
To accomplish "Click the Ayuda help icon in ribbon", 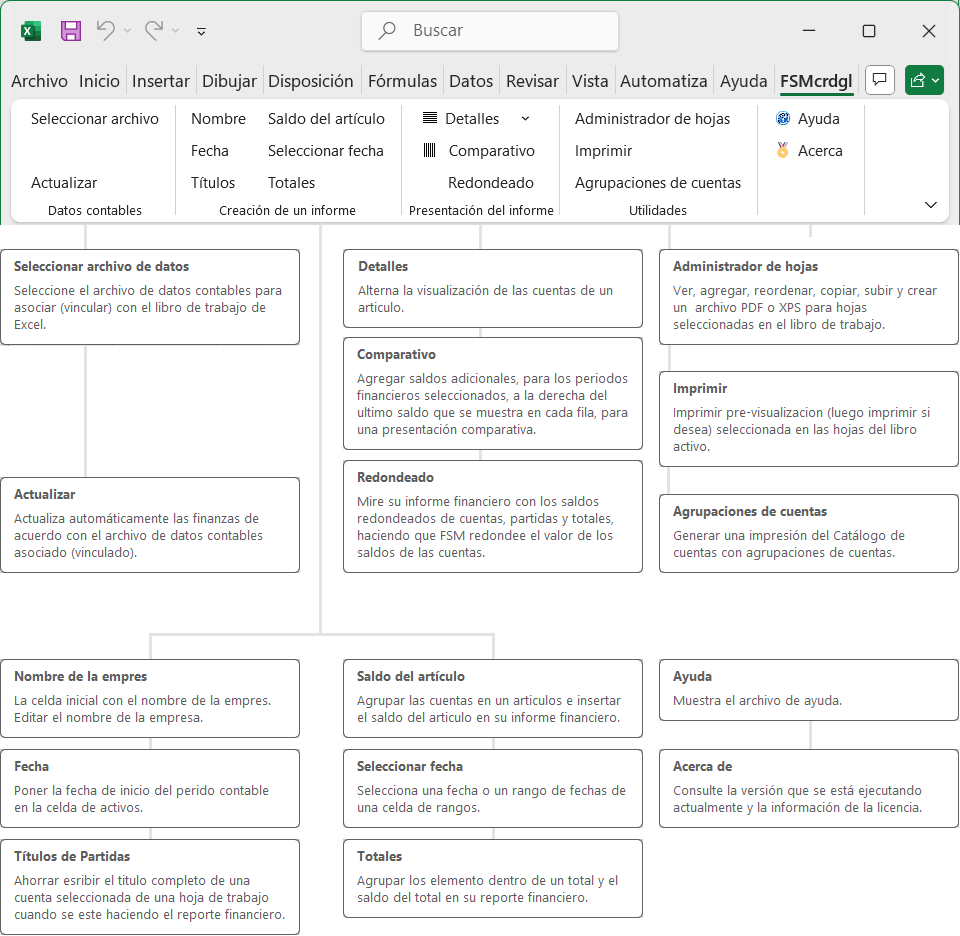I will tap(783, 119).
